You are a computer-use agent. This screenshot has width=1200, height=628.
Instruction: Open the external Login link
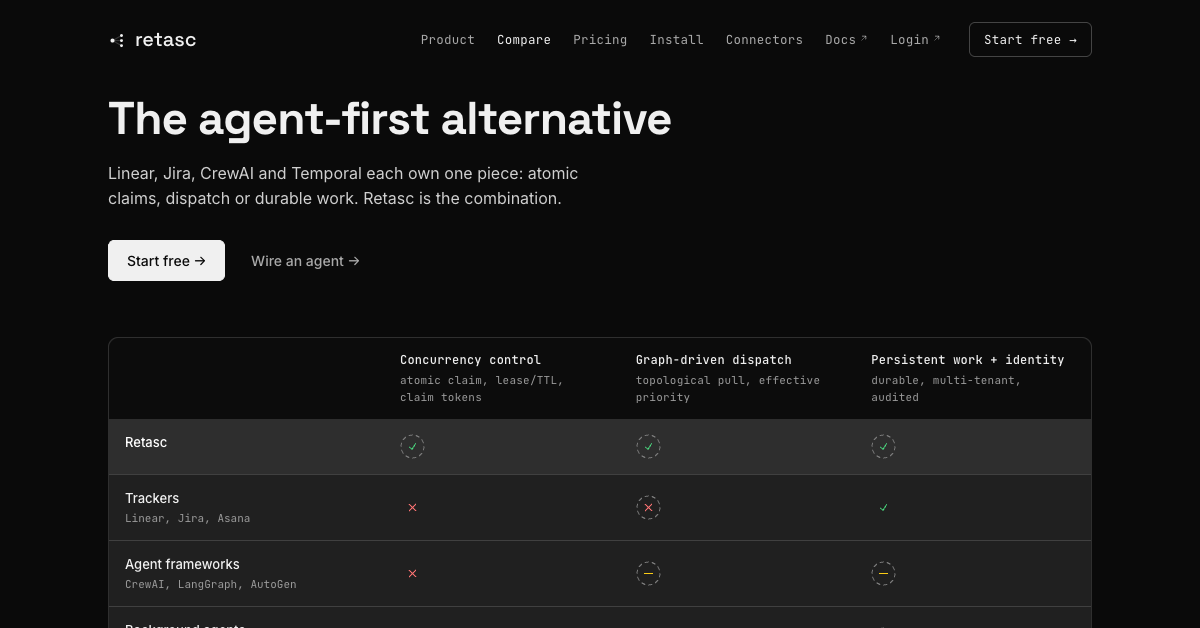click(x=915, y=40)
